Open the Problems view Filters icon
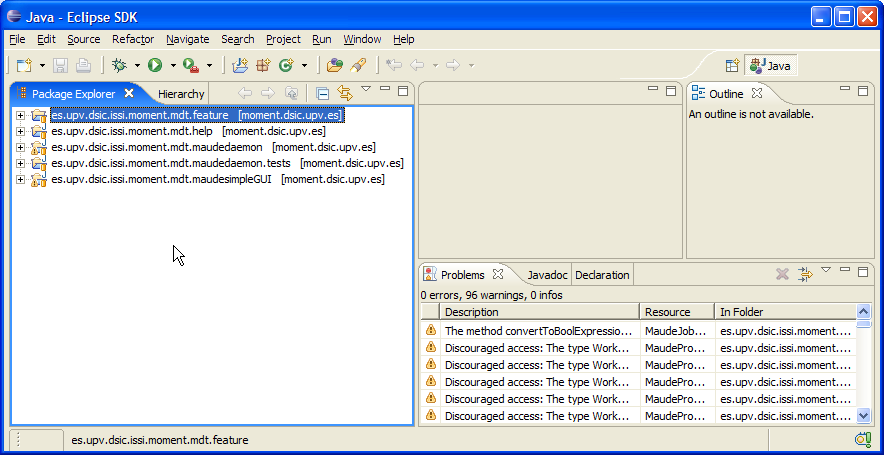The image size is (884, 455). click(805, 275)
